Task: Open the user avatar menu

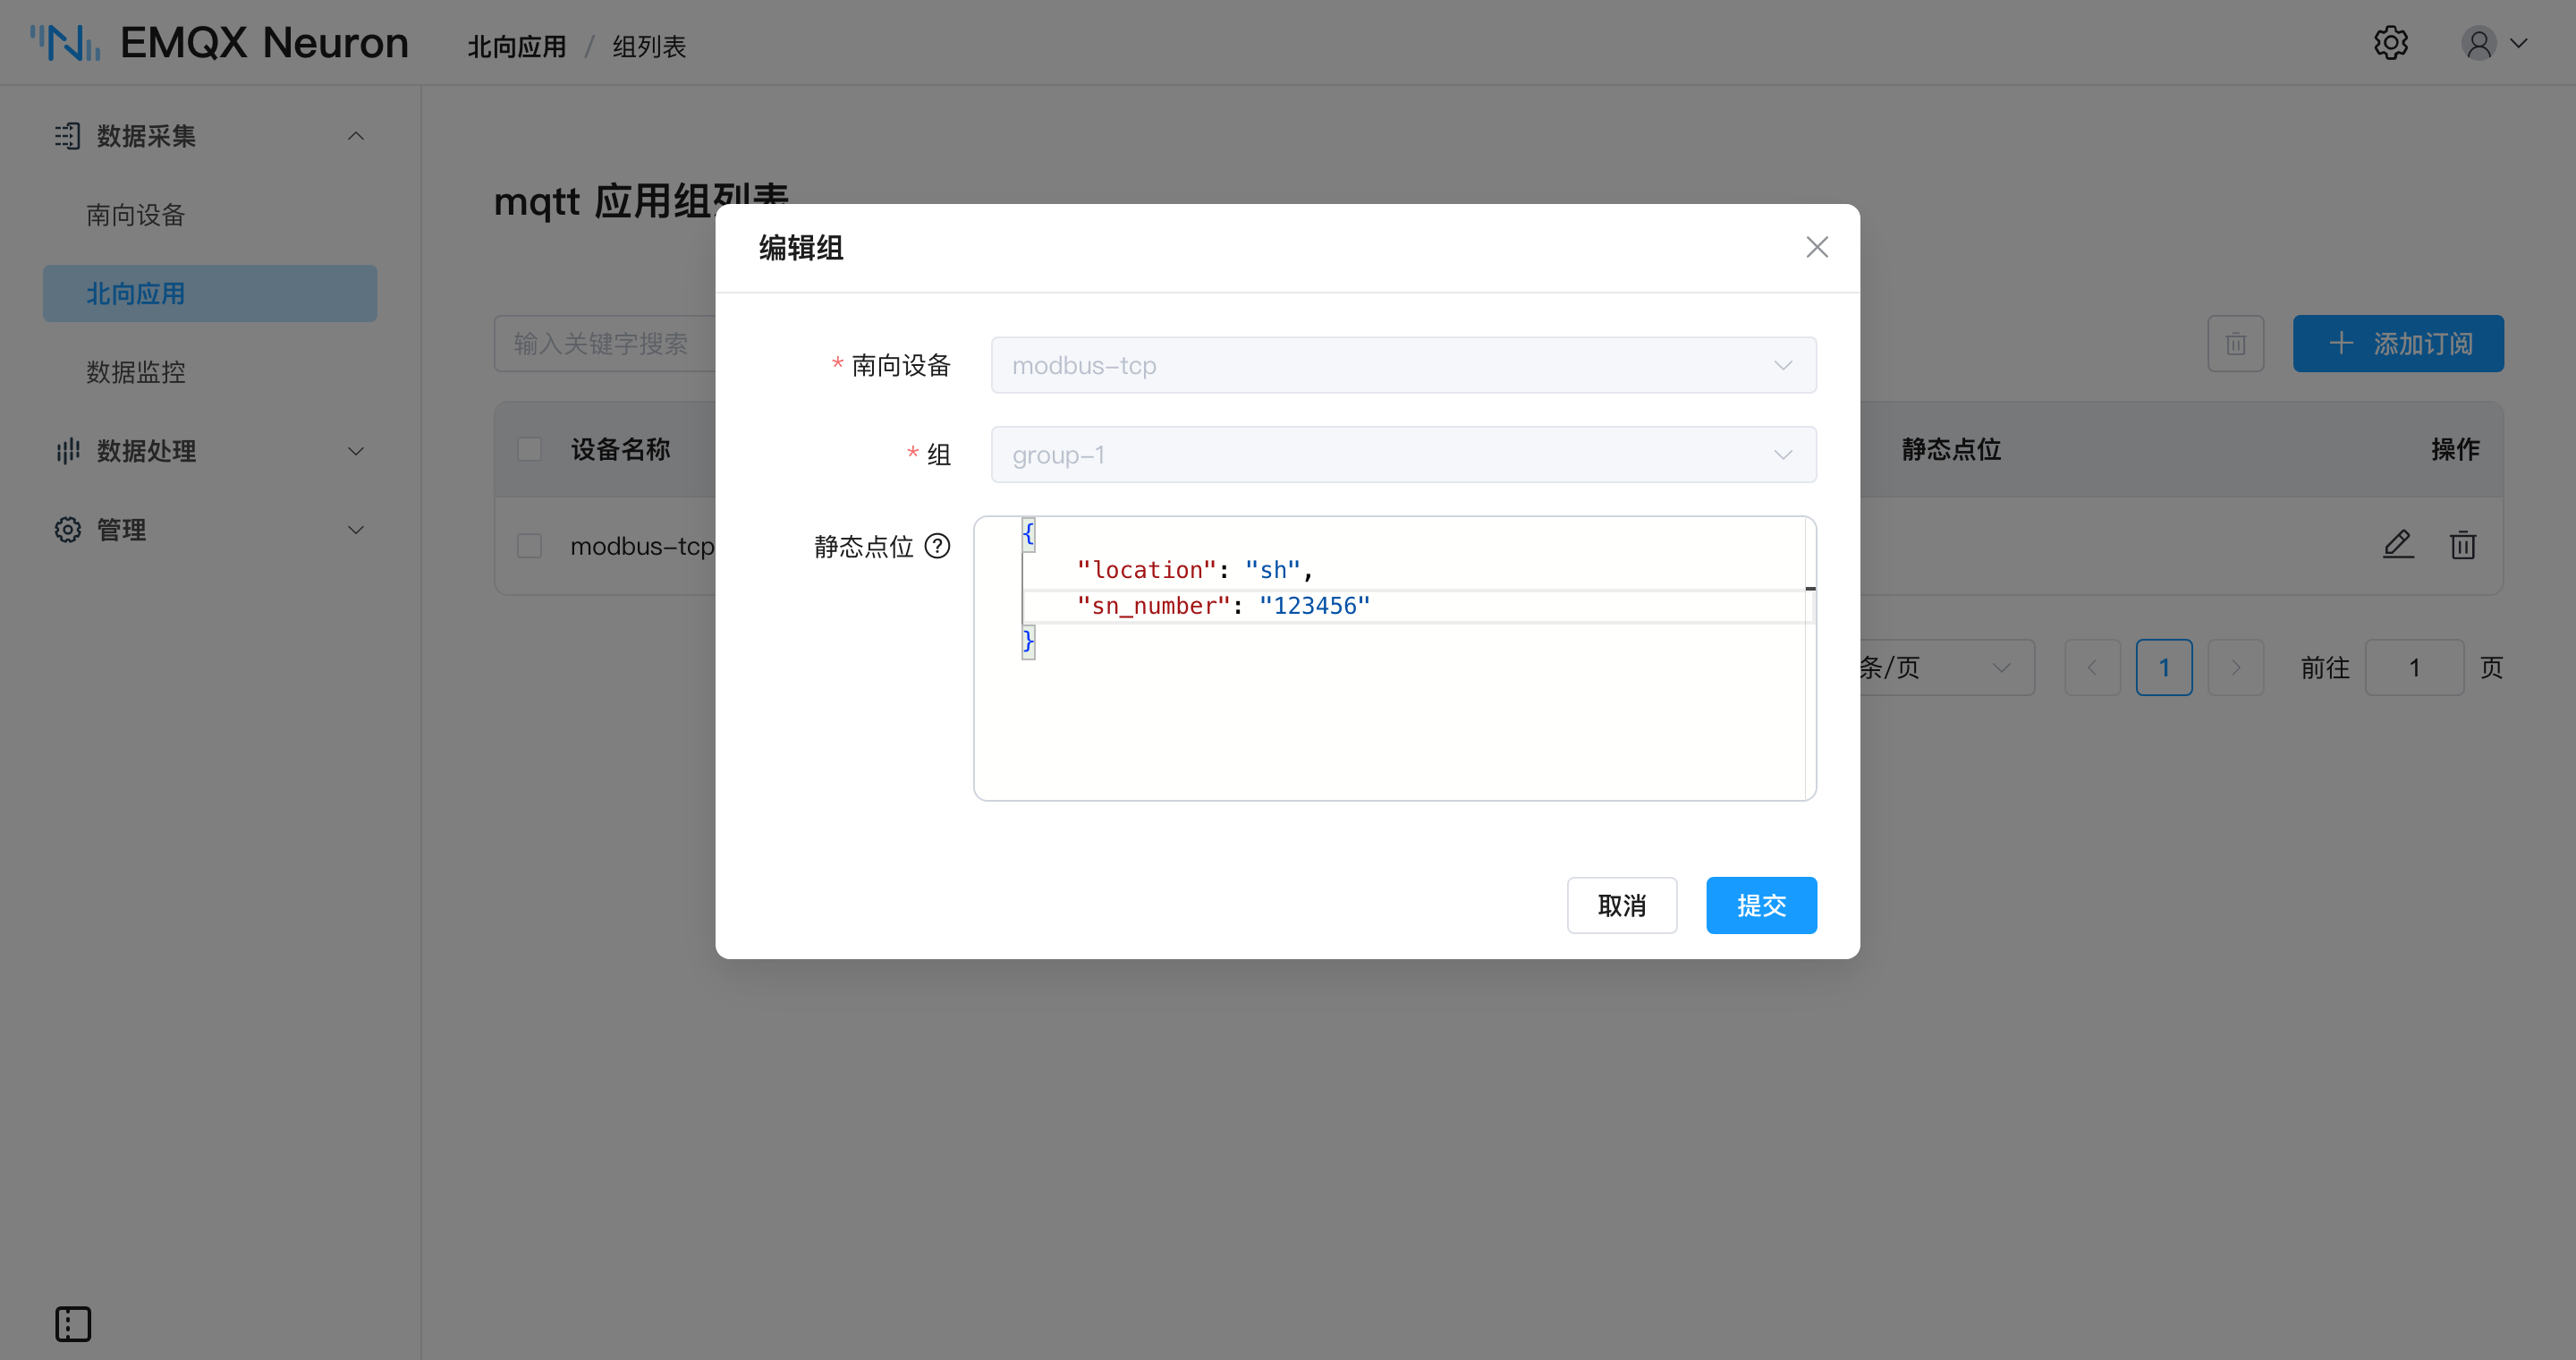Action: click(2494, 43)
